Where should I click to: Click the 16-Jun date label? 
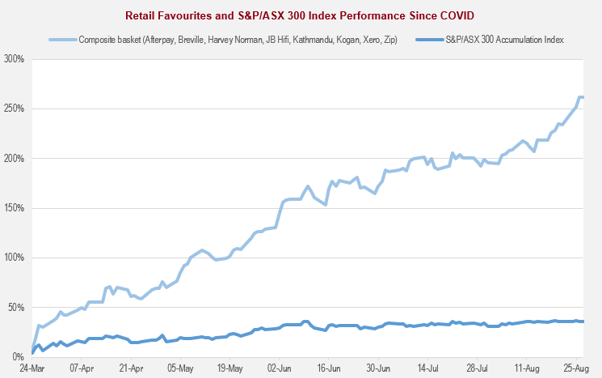tap(329, 368)
